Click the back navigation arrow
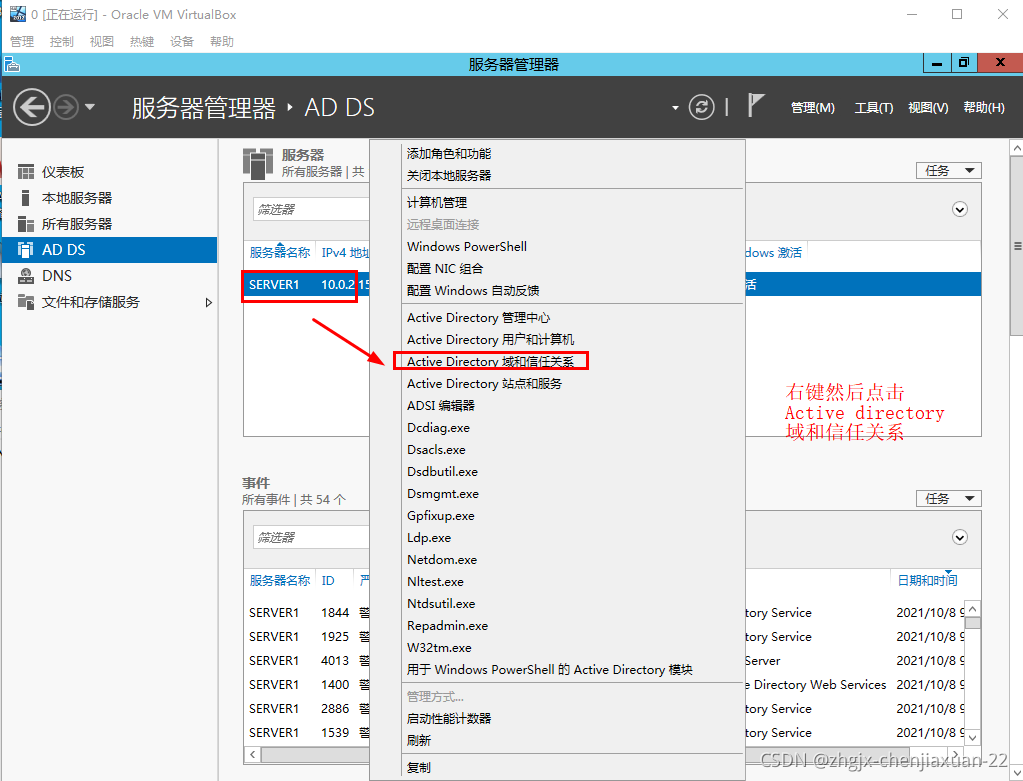The image size is (1023, 781). [31, 107]
